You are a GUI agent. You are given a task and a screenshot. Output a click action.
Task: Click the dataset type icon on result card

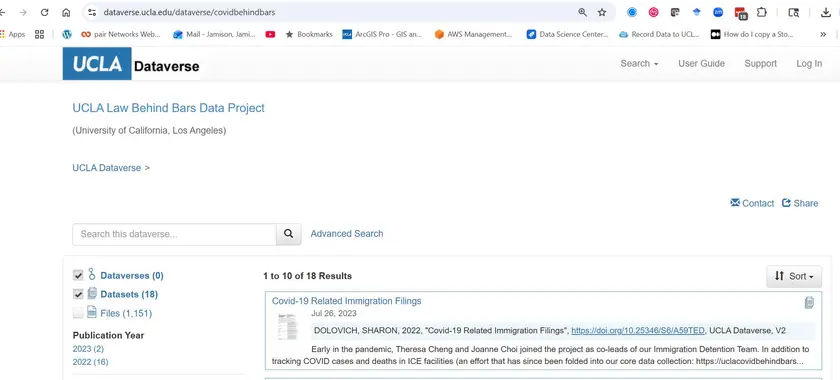(809, 303)
